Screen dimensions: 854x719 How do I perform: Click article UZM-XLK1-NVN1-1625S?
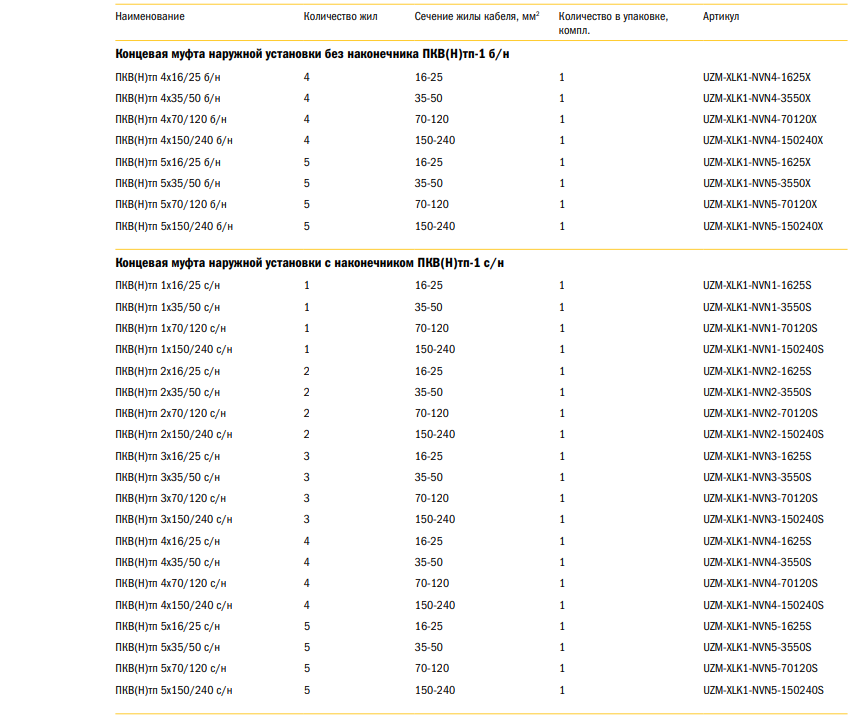(x=757, y=285)
